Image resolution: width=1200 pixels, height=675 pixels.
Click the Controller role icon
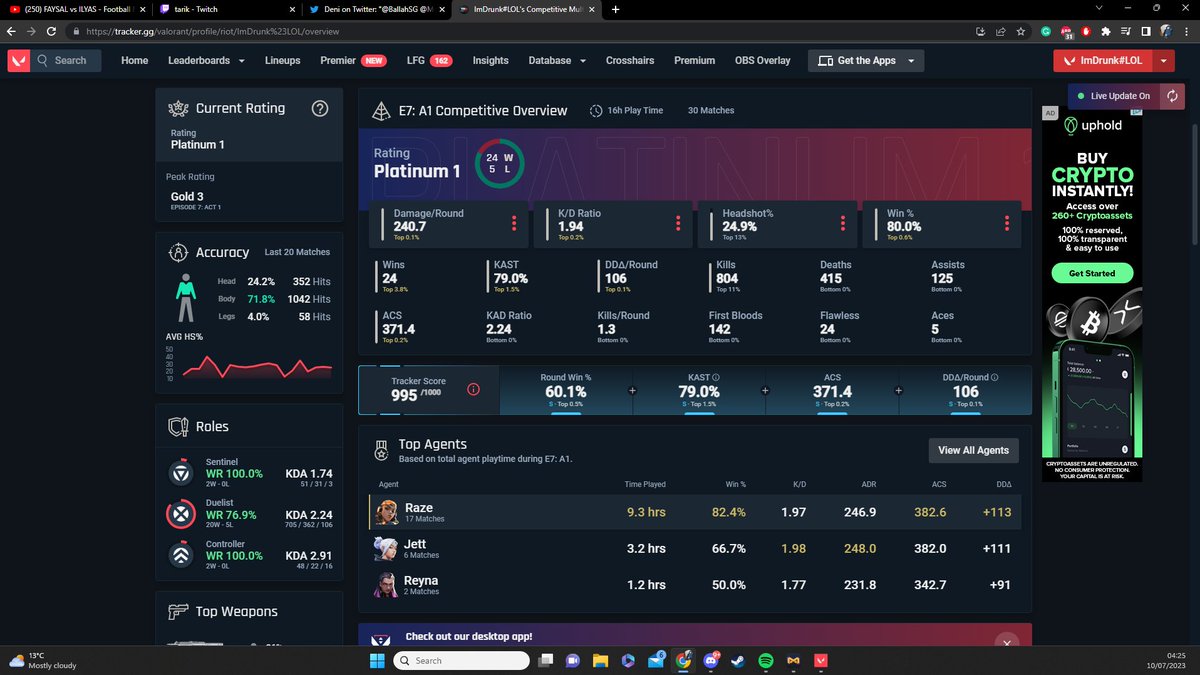pyautogui.click(x=181, y=557)
